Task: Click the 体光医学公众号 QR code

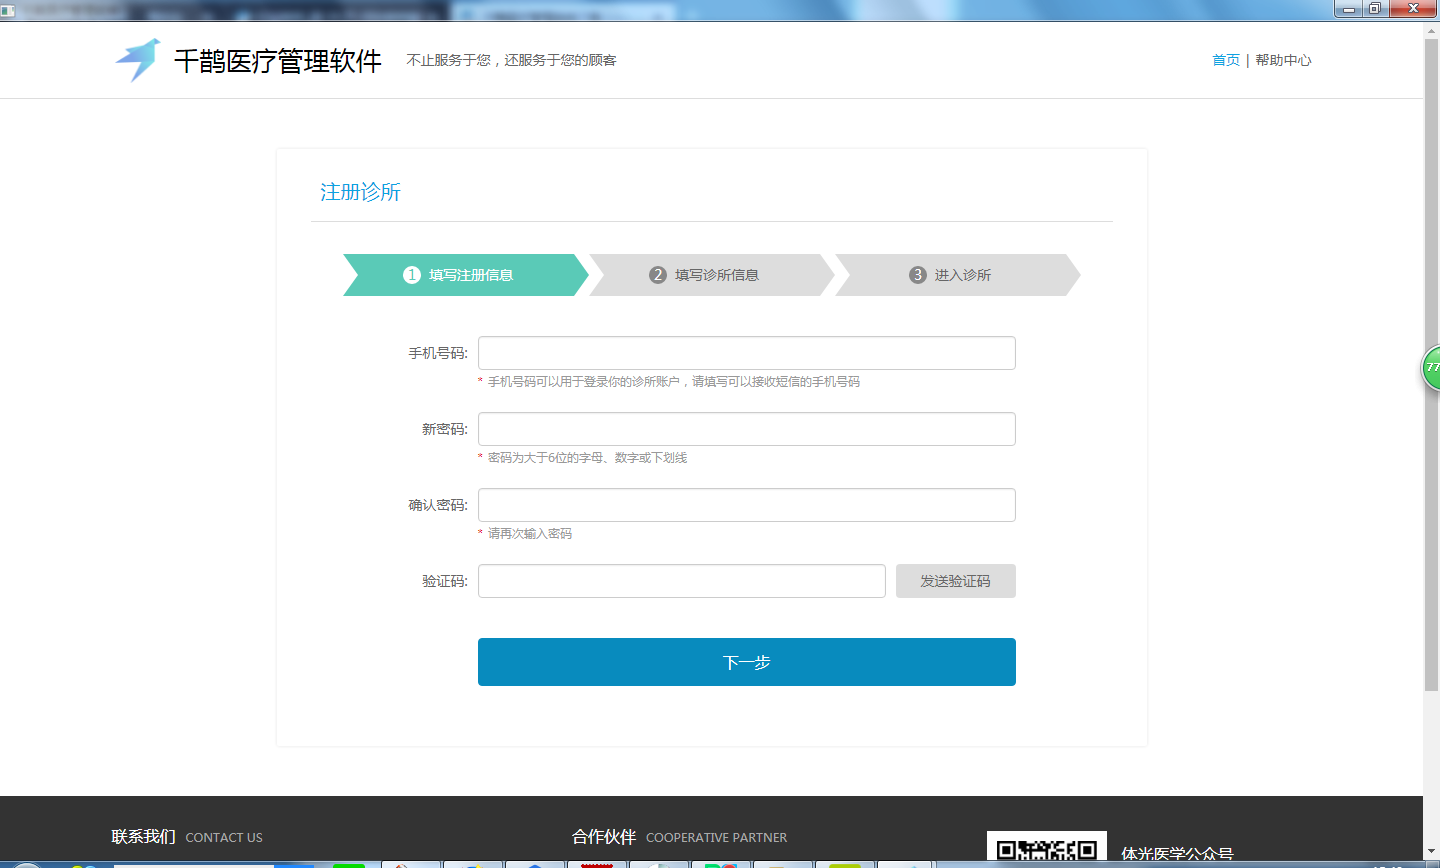Action: pyautogui.click(x=1046, y=845)
